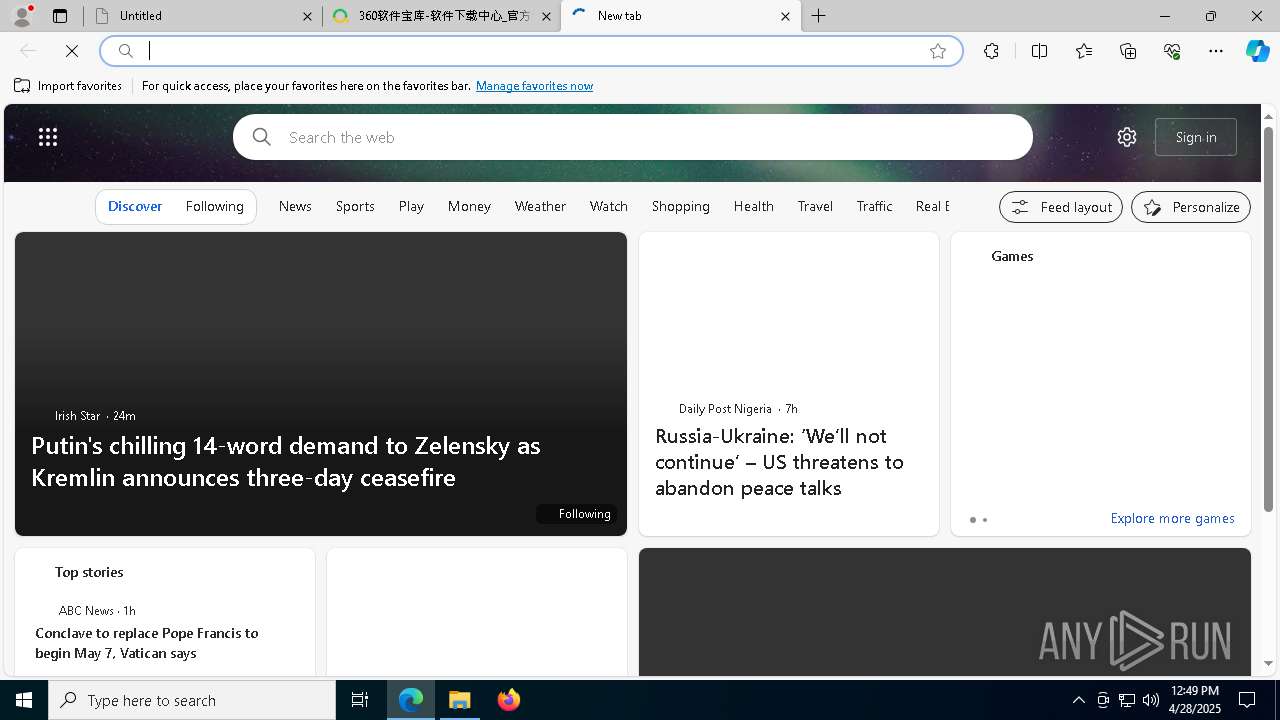
Task: Click the Personalize button
Action: [x=1191, y=207]
